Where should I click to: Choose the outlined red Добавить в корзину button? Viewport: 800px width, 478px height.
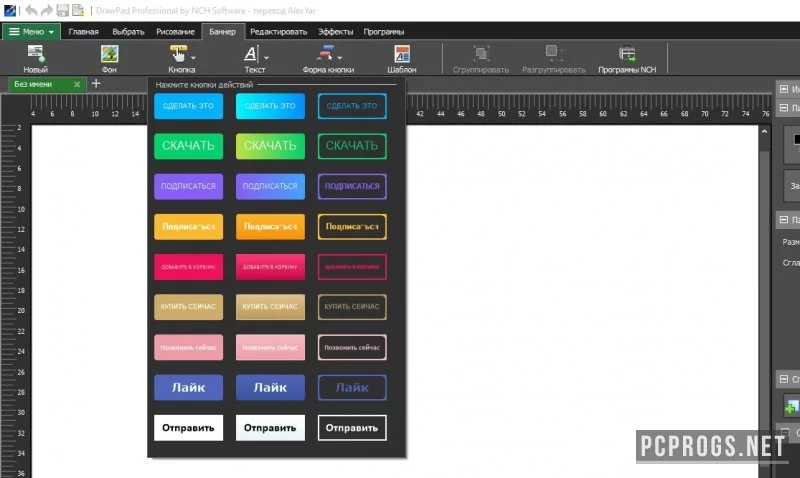tap(352, 267)
